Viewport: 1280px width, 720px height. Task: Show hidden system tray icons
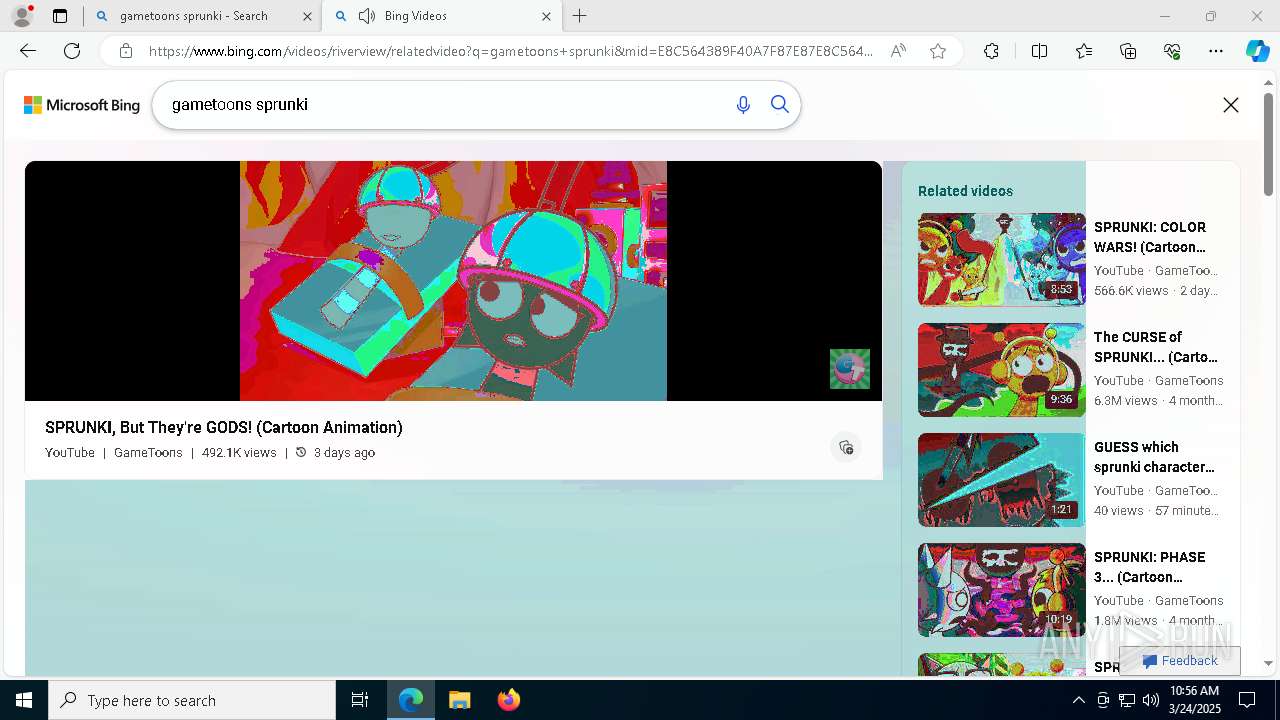(x=1078, y=700)
